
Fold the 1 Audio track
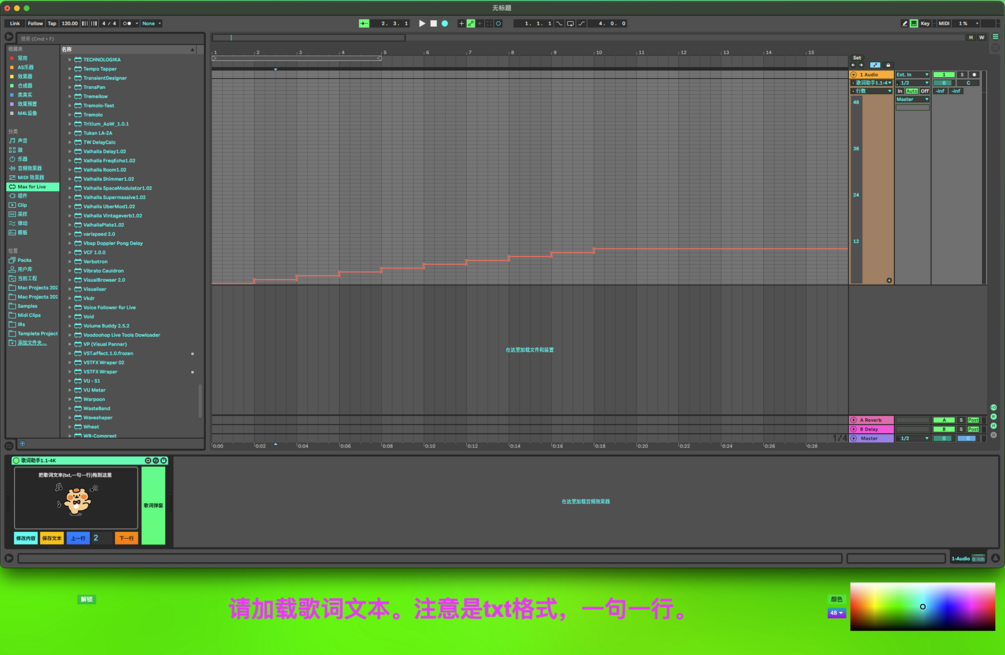point(854,75)
